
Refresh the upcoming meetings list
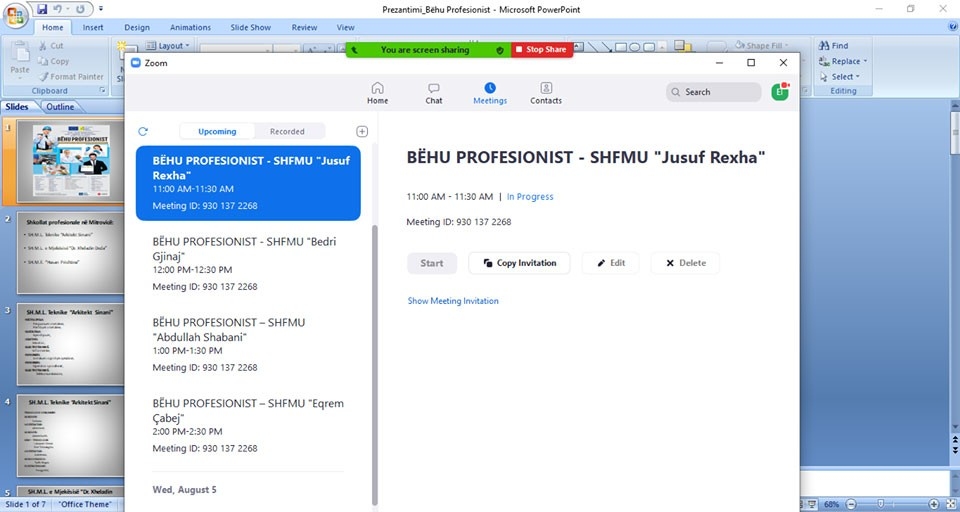[x=143, y=131]
